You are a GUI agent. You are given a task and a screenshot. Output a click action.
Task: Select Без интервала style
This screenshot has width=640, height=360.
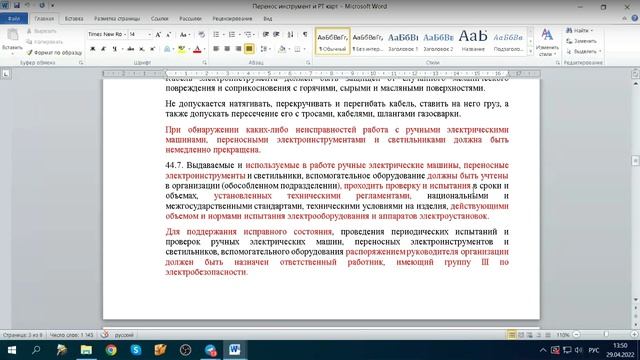368,41
